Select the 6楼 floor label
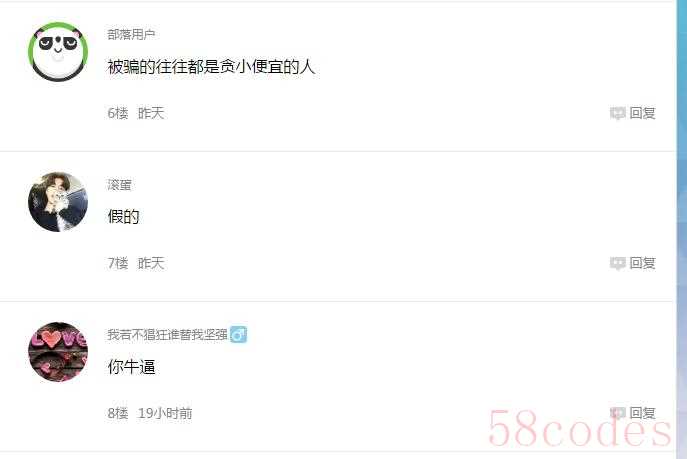Viewport: 687px width, 459px height. (118, 113)
